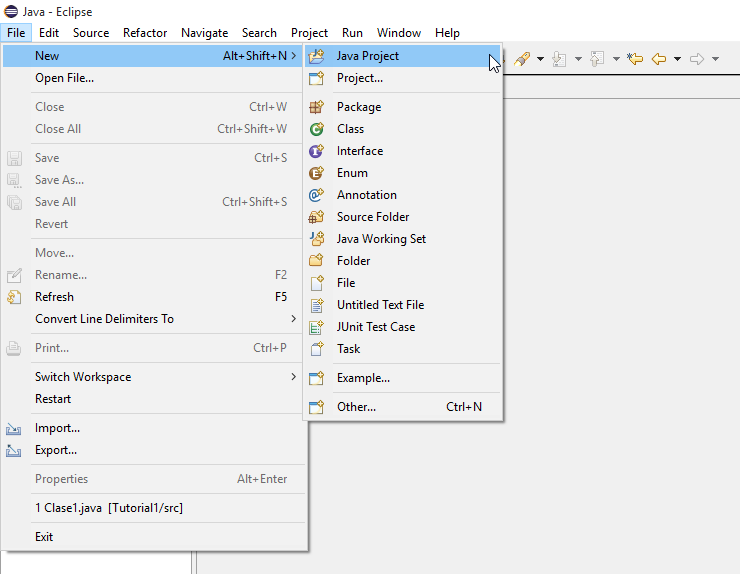
Task: Open the Search menu
Action: pyautogui.click(x=259, y=33)
